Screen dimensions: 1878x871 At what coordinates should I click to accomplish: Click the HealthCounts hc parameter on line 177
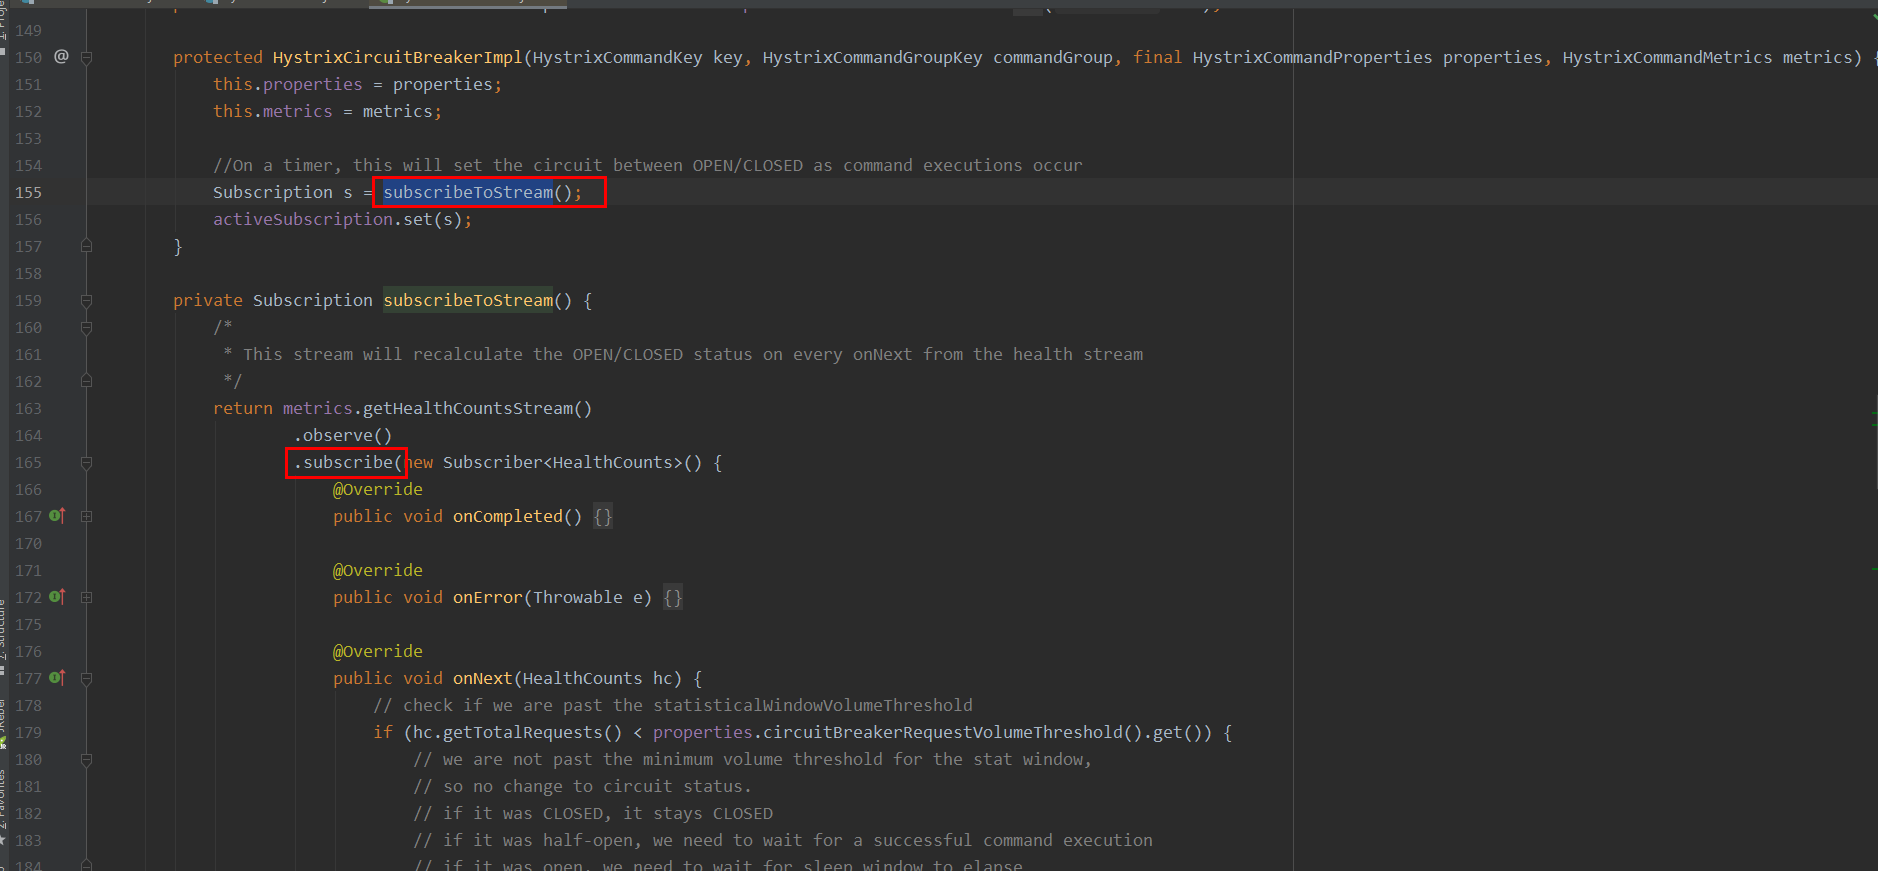coord(597,678)
